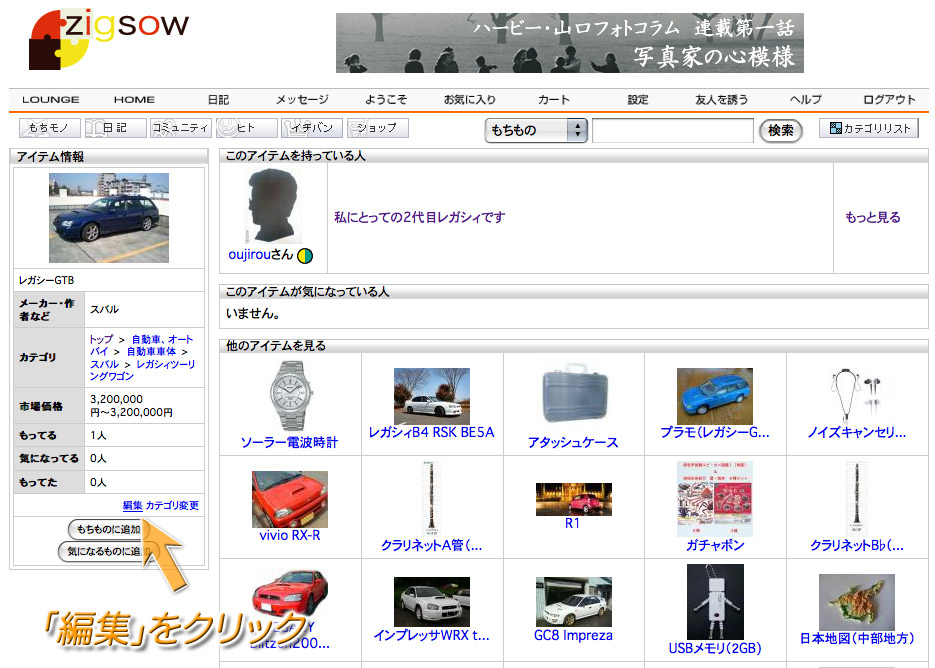Screen dimensions: 935x668
Task: Open ノイズキャンセリ... item link
Action: [856, 432]
